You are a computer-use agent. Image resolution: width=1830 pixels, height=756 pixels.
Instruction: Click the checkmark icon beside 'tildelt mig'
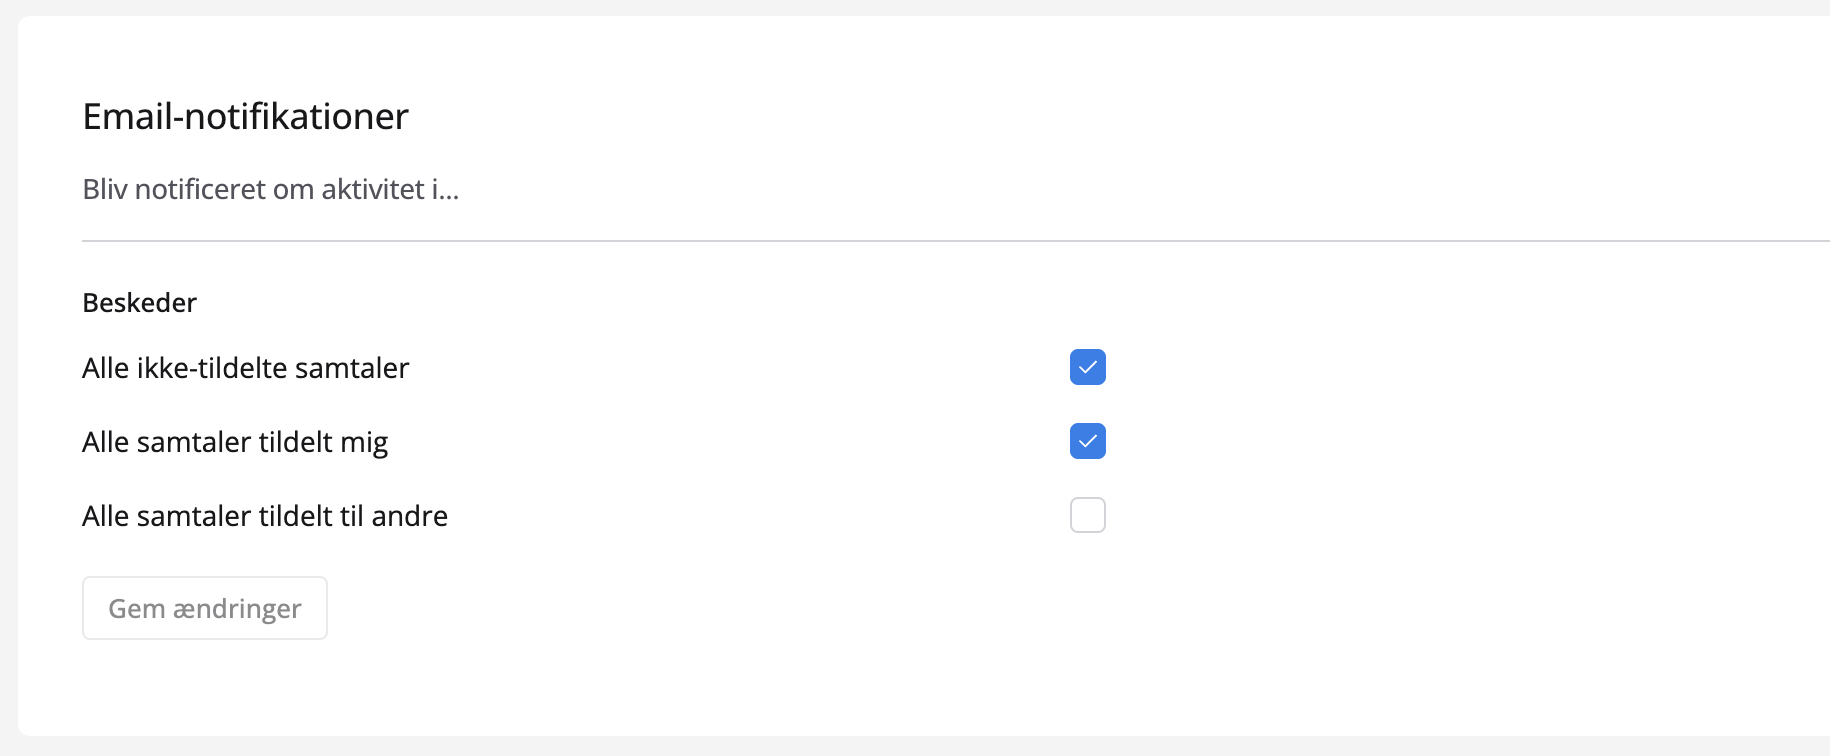point(1087,441)
